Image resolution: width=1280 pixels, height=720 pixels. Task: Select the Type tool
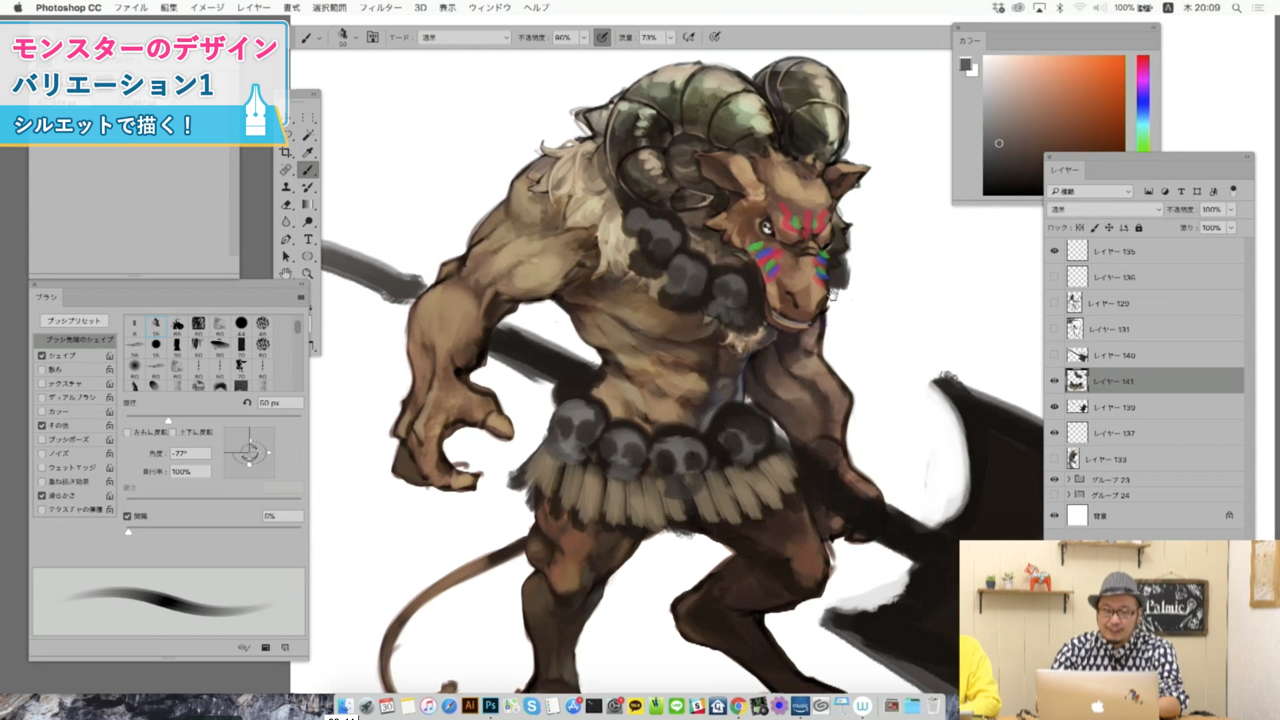coord(309,240)
